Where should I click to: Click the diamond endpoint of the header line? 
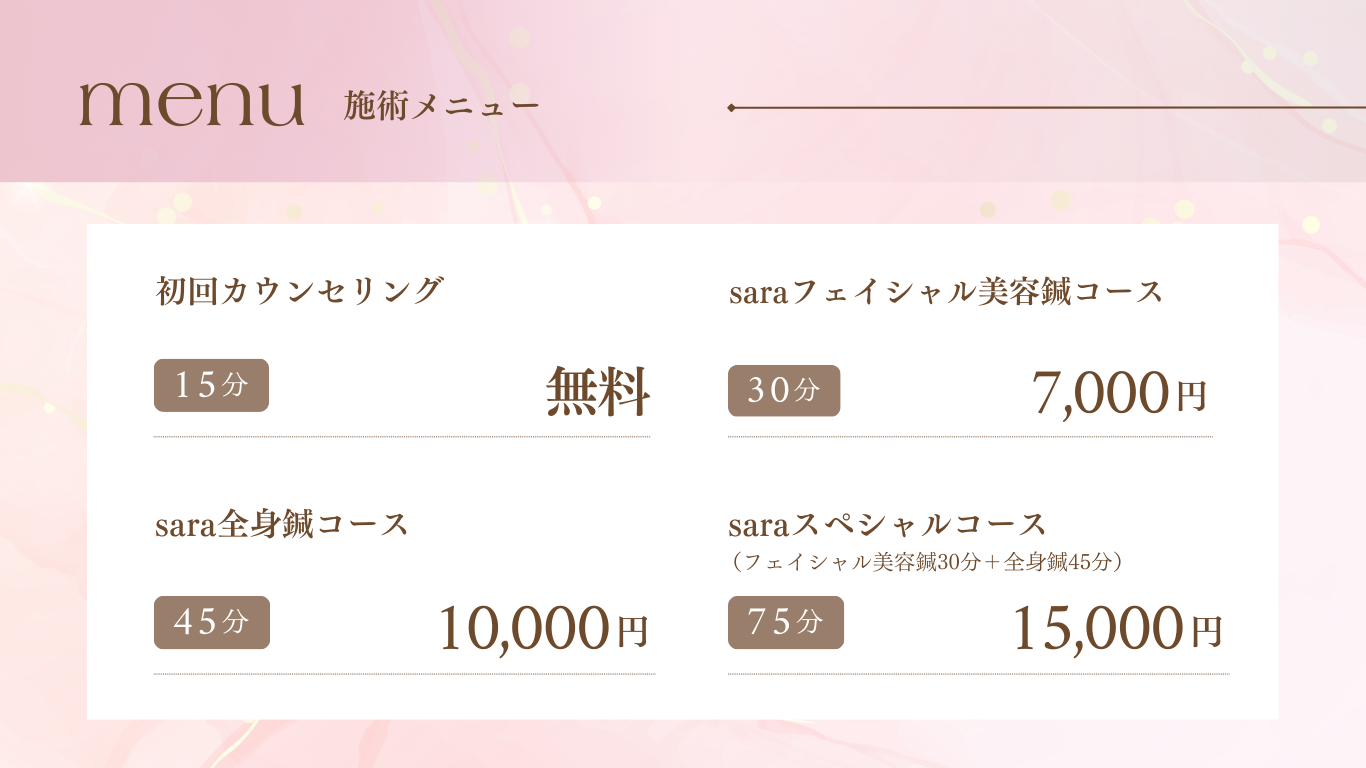coord(732,107)
